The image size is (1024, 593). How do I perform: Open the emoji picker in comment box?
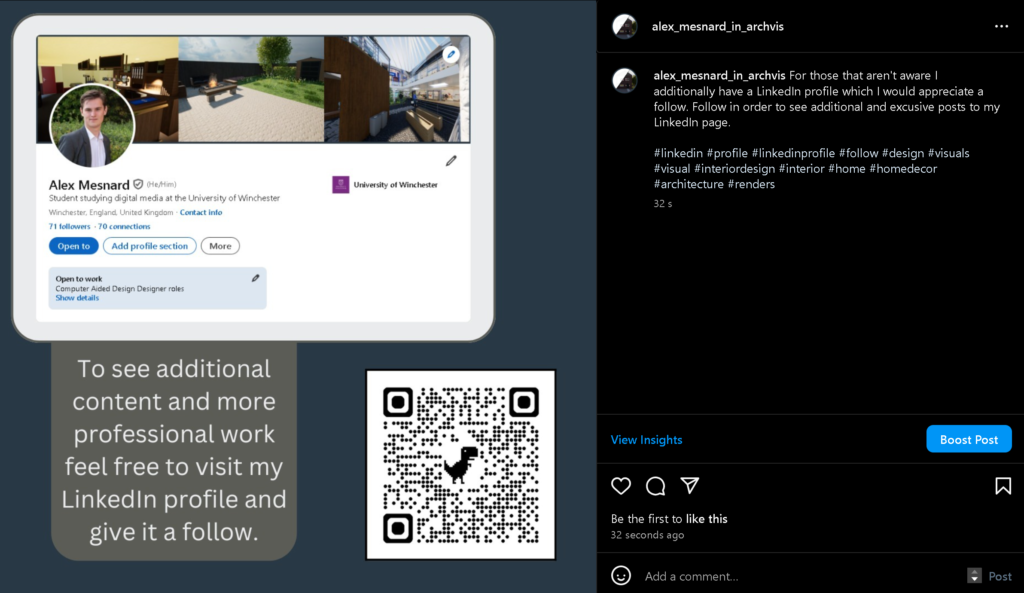pos(621,575)
